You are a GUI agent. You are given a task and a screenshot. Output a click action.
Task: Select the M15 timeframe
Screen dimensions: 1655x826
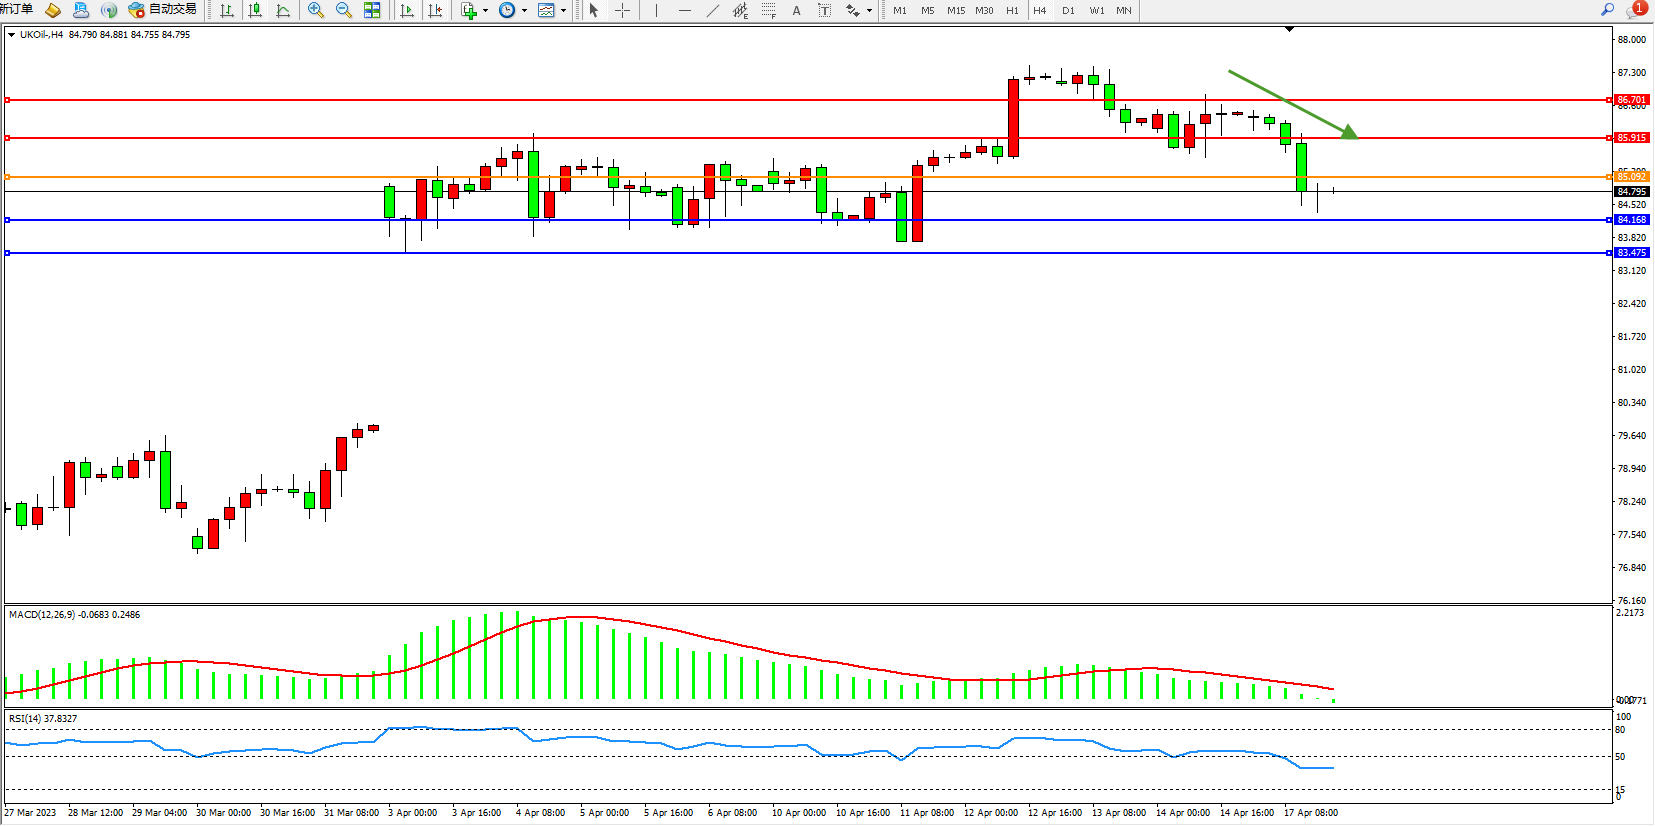[x=956, y=10]
